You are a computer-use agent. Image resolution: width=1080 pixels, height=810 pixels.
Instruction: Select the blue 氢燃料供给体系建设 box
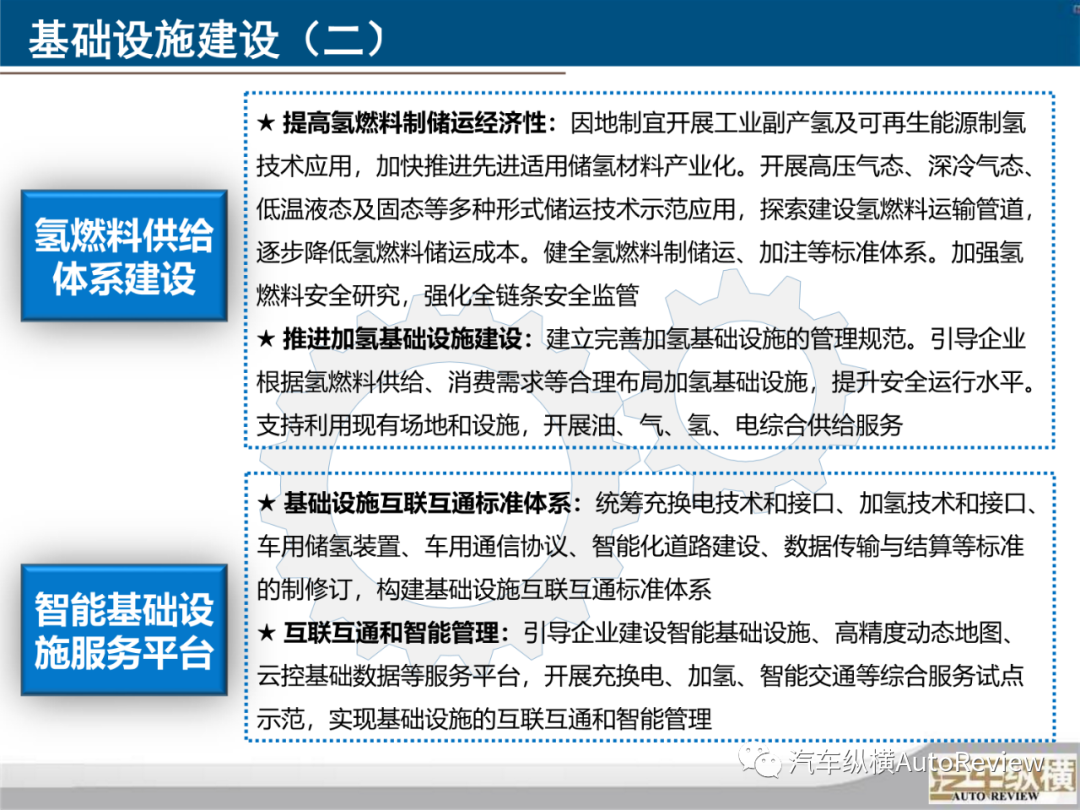tap(124, 257)
